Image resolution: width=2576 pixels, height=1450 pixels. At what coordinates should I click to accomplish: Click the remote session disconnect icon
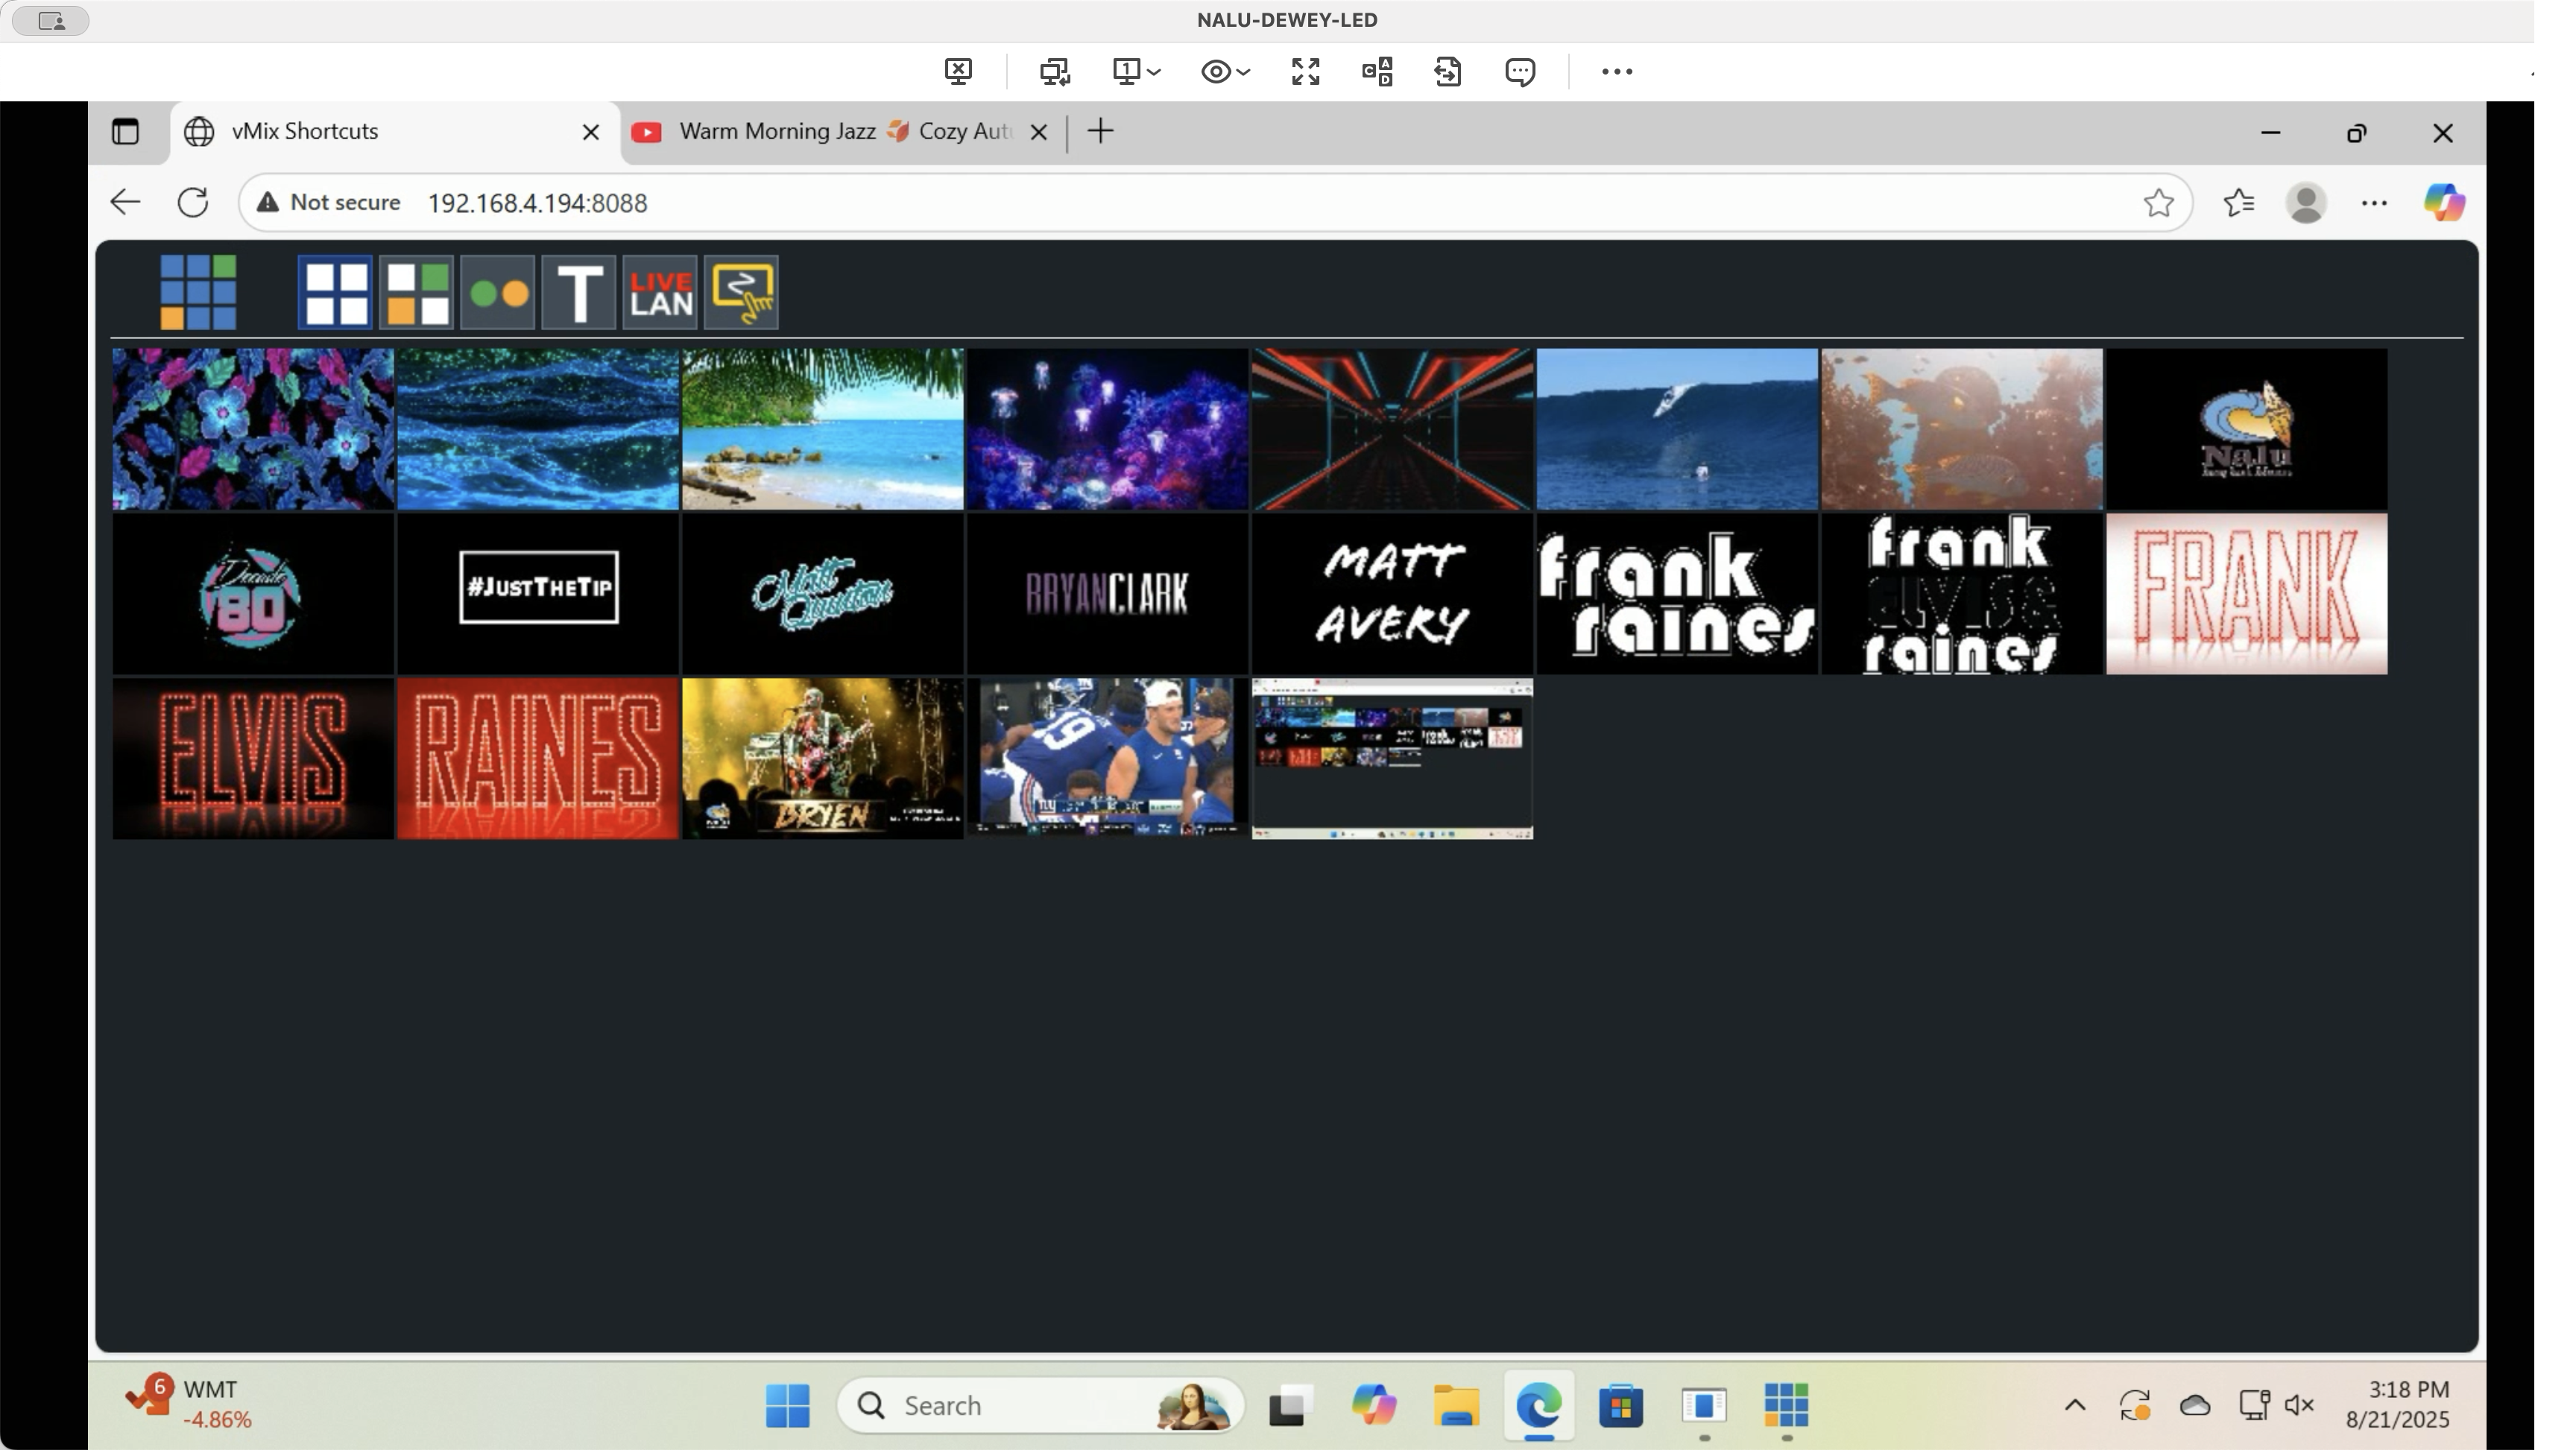[958, 71]
